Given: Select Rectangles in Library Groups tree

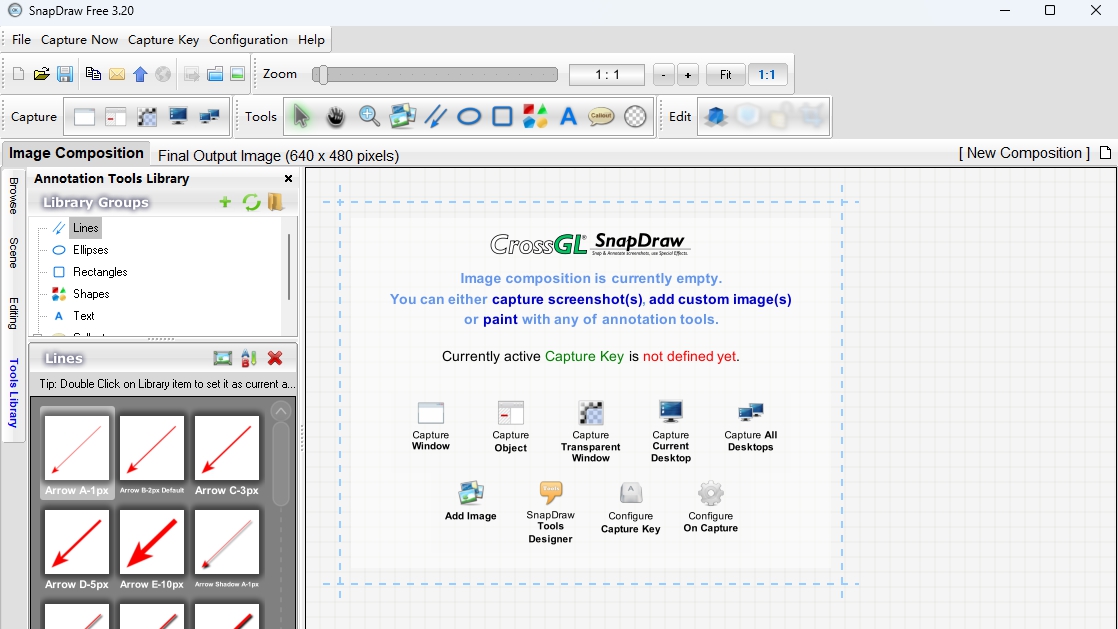Looking at the screenshot, I should 100,272.
